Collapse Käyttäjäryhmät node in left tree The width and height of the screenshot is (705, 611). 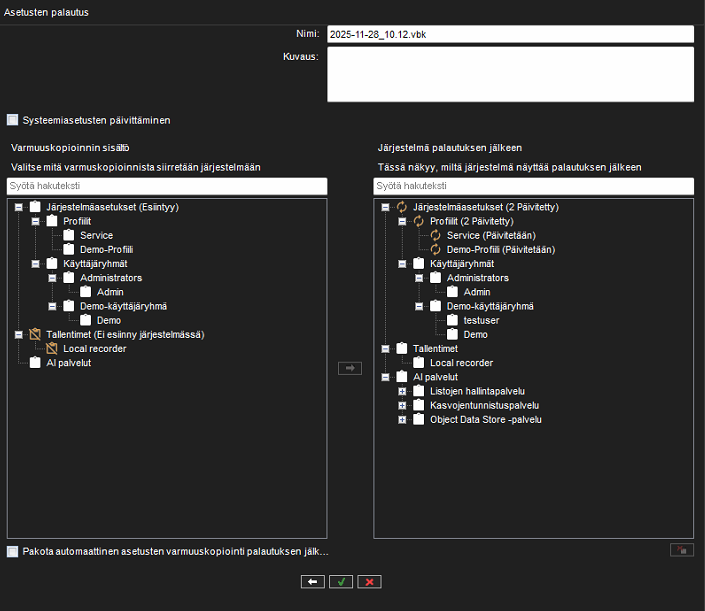coord(36,264)
